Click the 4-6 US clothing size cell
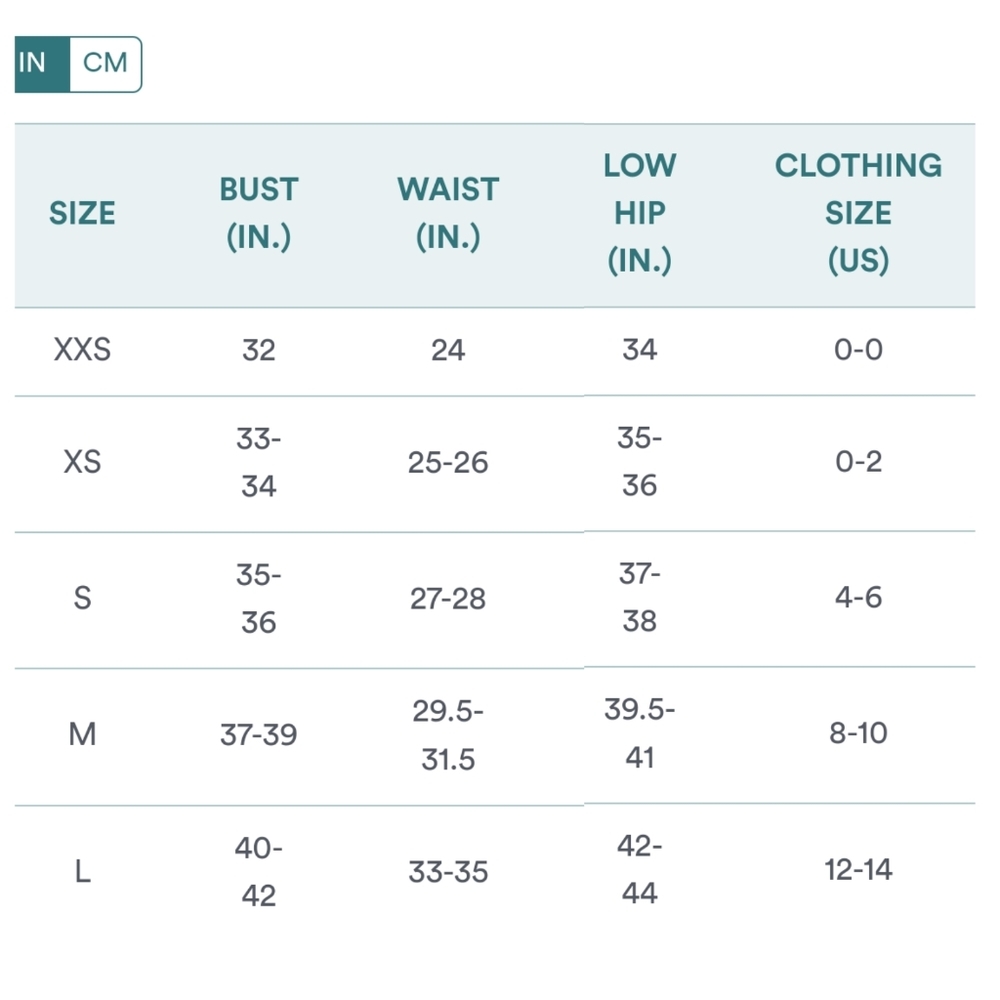Screen dimensions: 1000x1000 tap(858, 597)
